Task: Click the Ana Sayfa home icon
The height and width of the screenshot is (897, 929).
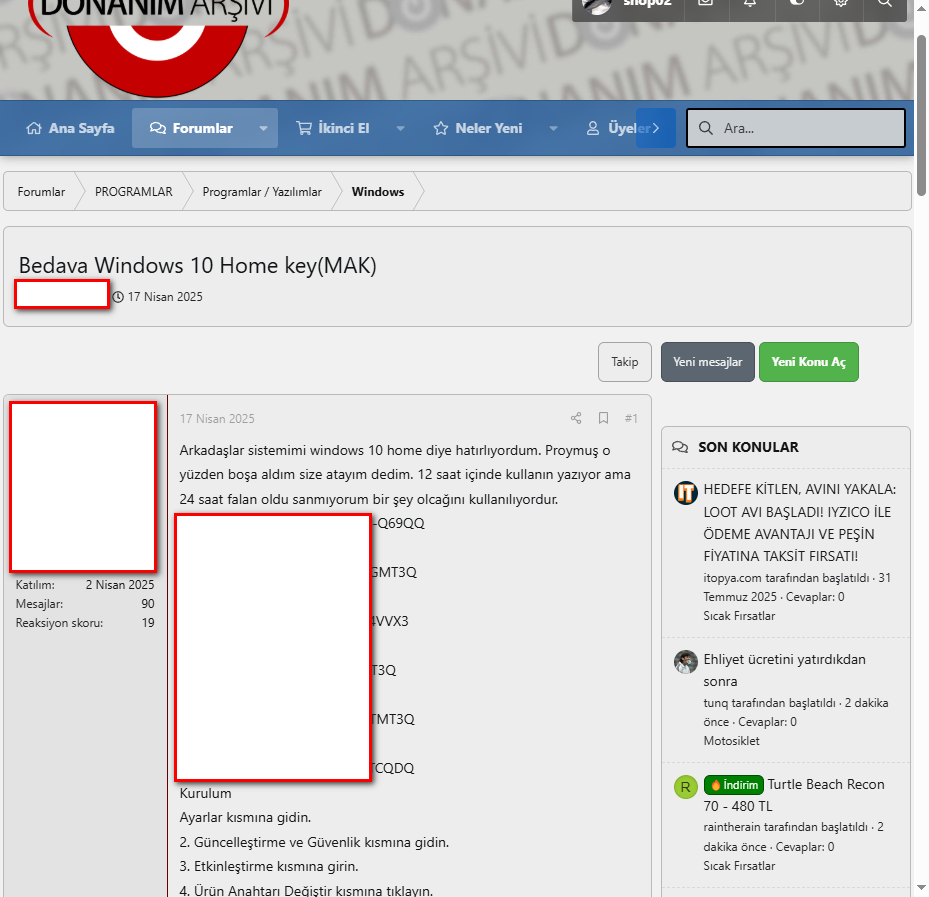Action: [34, 128]
